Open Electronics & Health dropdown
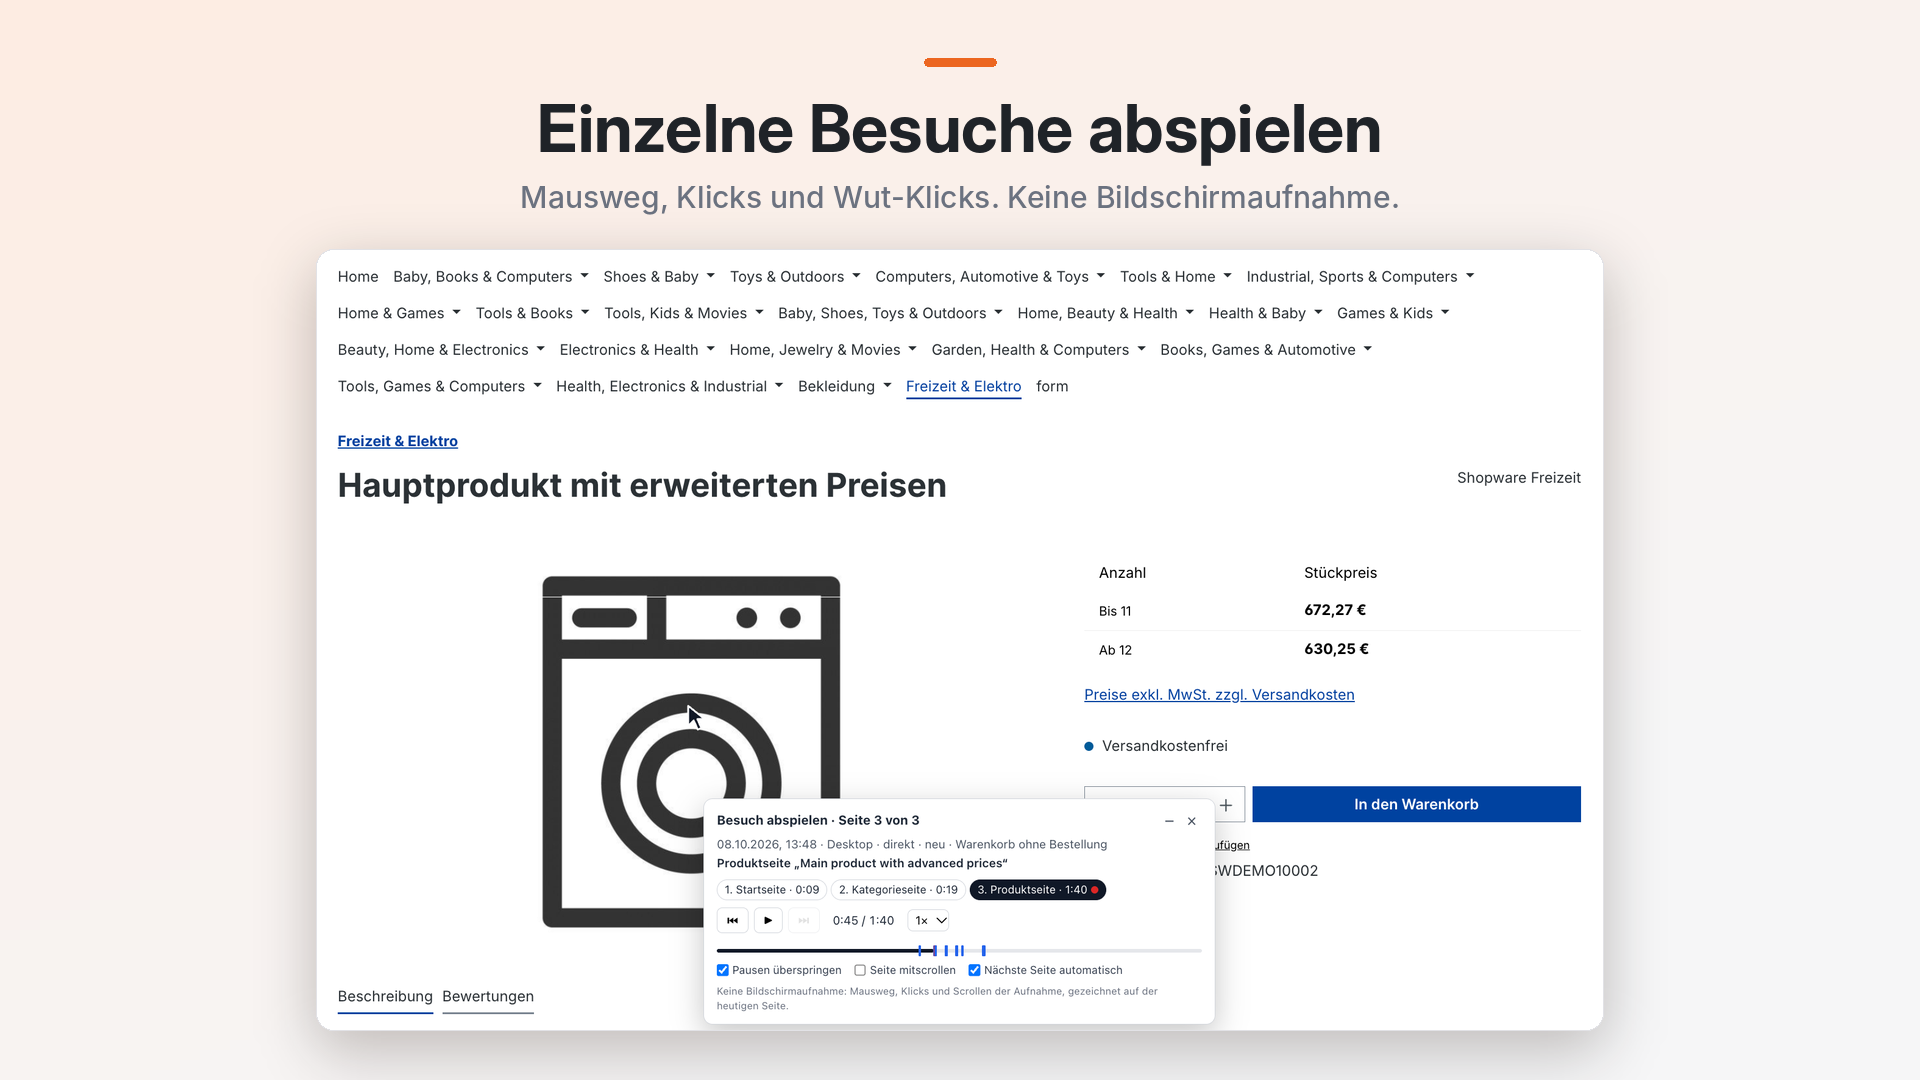This screenshot has height=1080, width=1920. (637, 350)
